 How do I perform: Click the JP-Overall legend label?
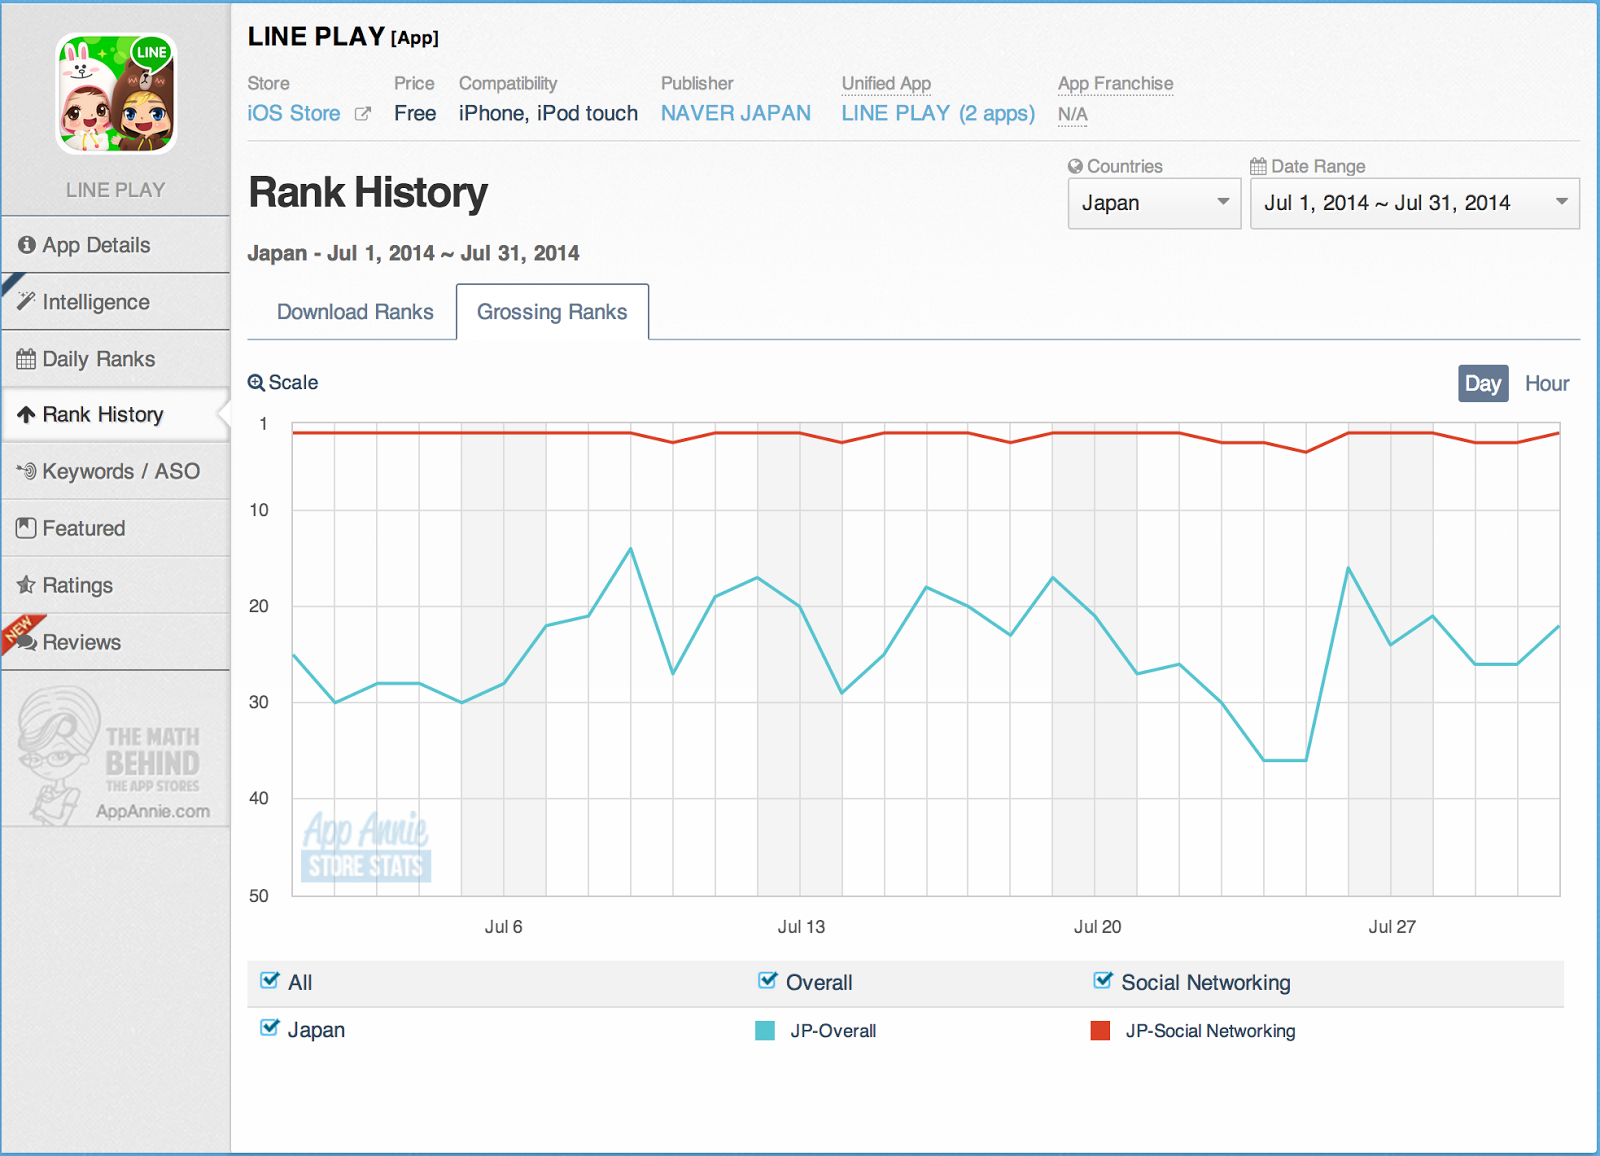833,1031
